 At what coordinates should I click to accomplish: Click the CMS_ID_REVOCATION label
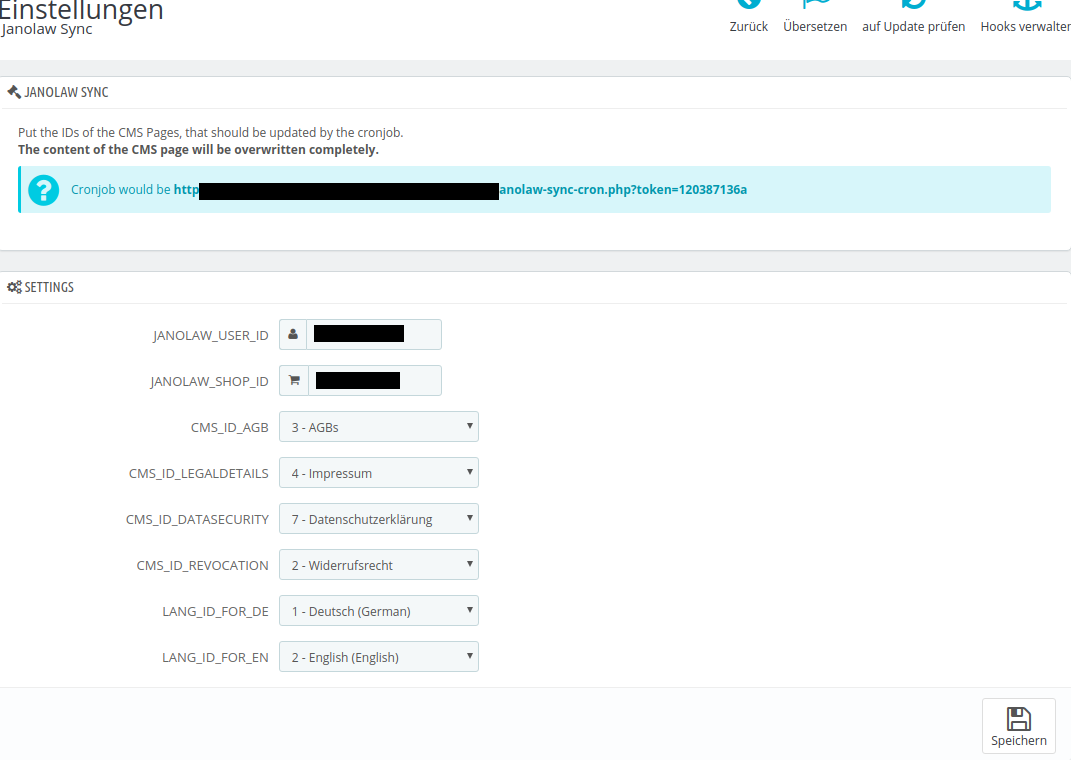coord(202,565)
